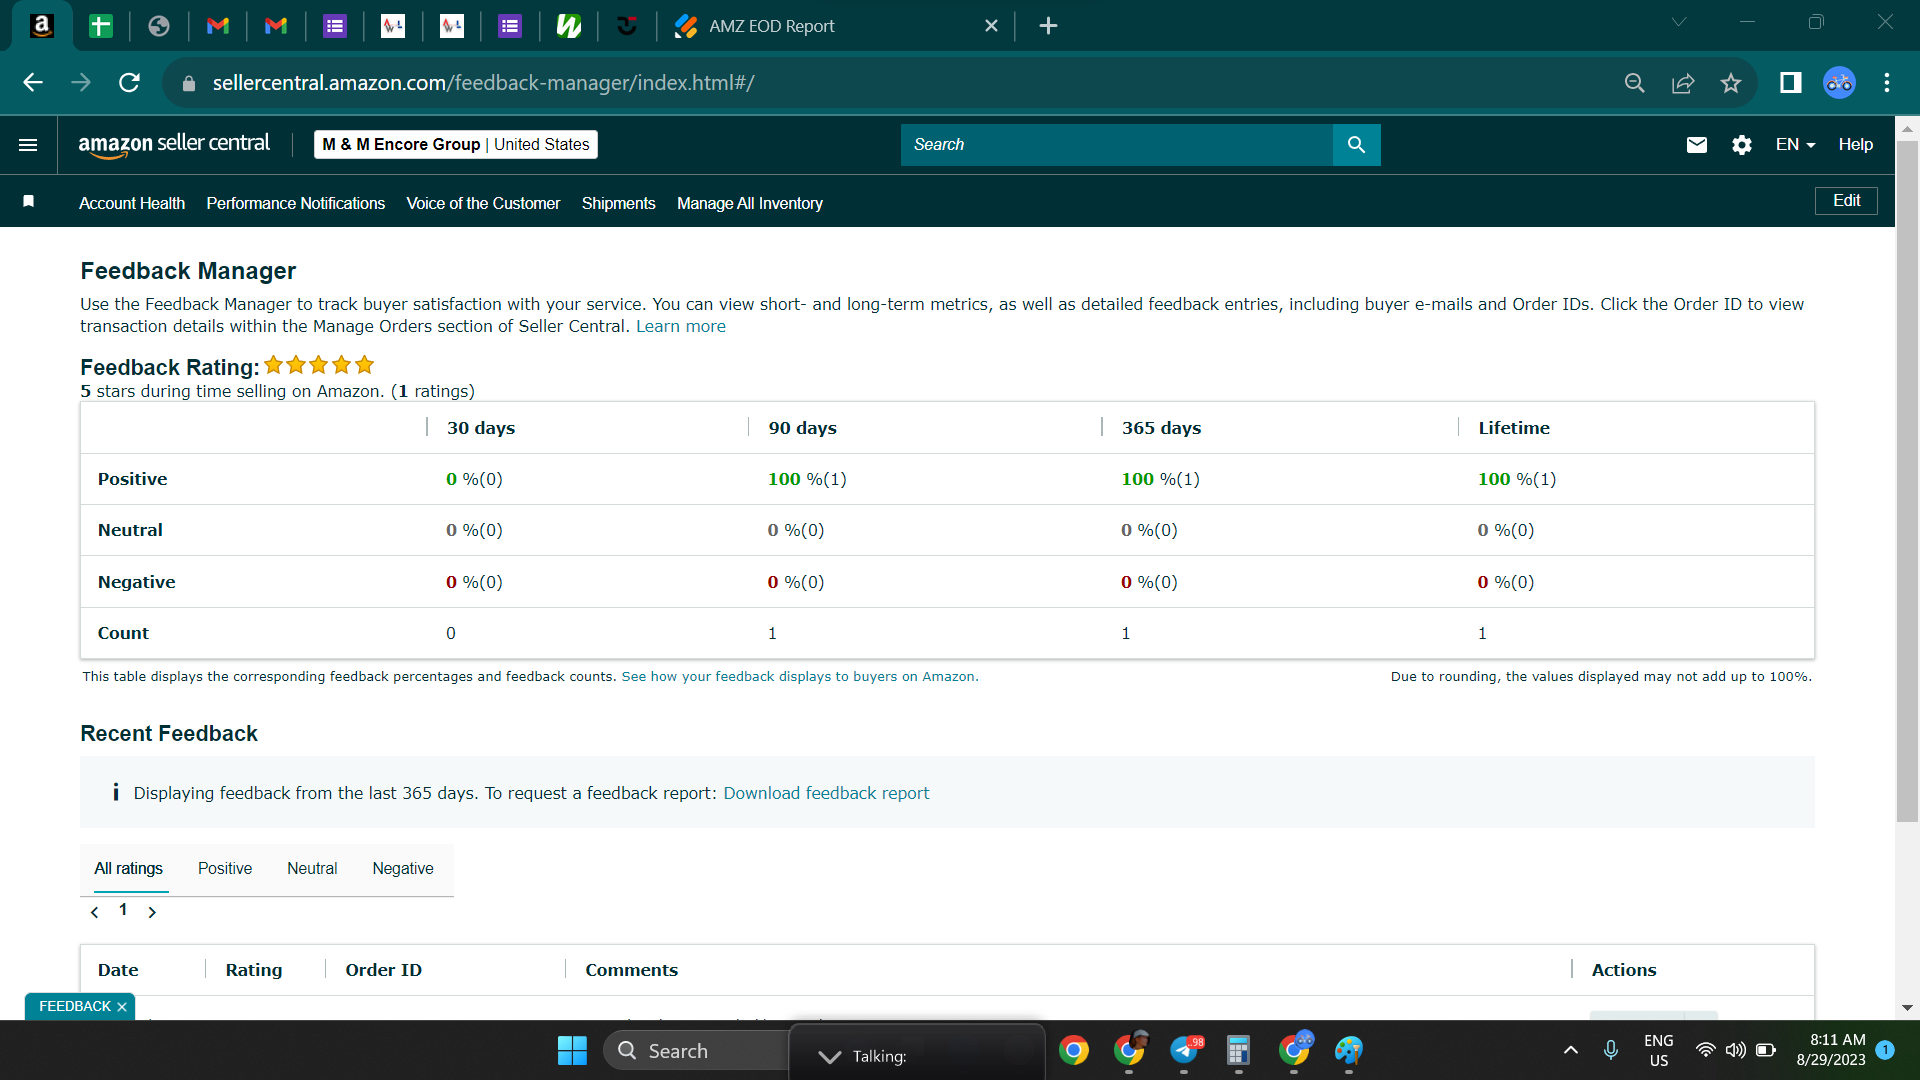Click the browser address bar URL
Viewport: 1920px width, 1080px height.
[483, 83]
